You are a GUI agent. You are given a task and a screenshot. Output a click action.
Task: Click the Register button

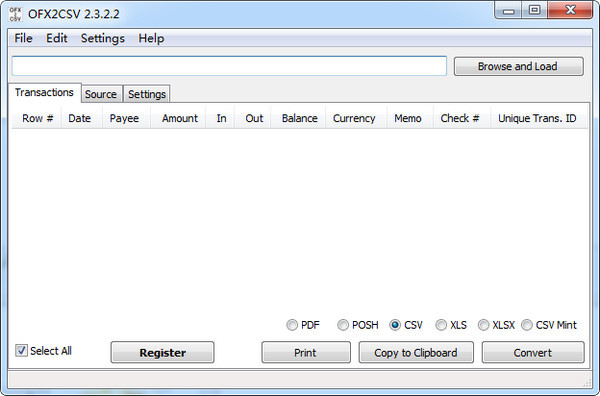pos(163,352)
